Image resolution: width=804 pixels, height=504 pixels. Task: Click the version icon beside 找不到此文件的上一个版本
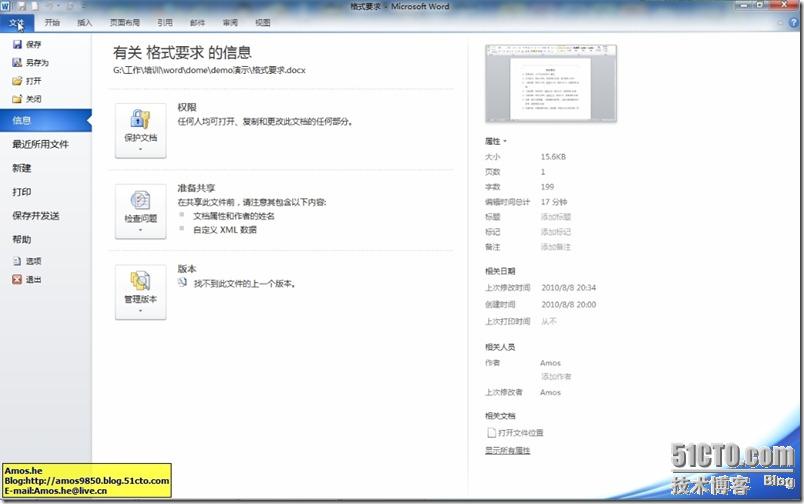(x=183, y=283)
